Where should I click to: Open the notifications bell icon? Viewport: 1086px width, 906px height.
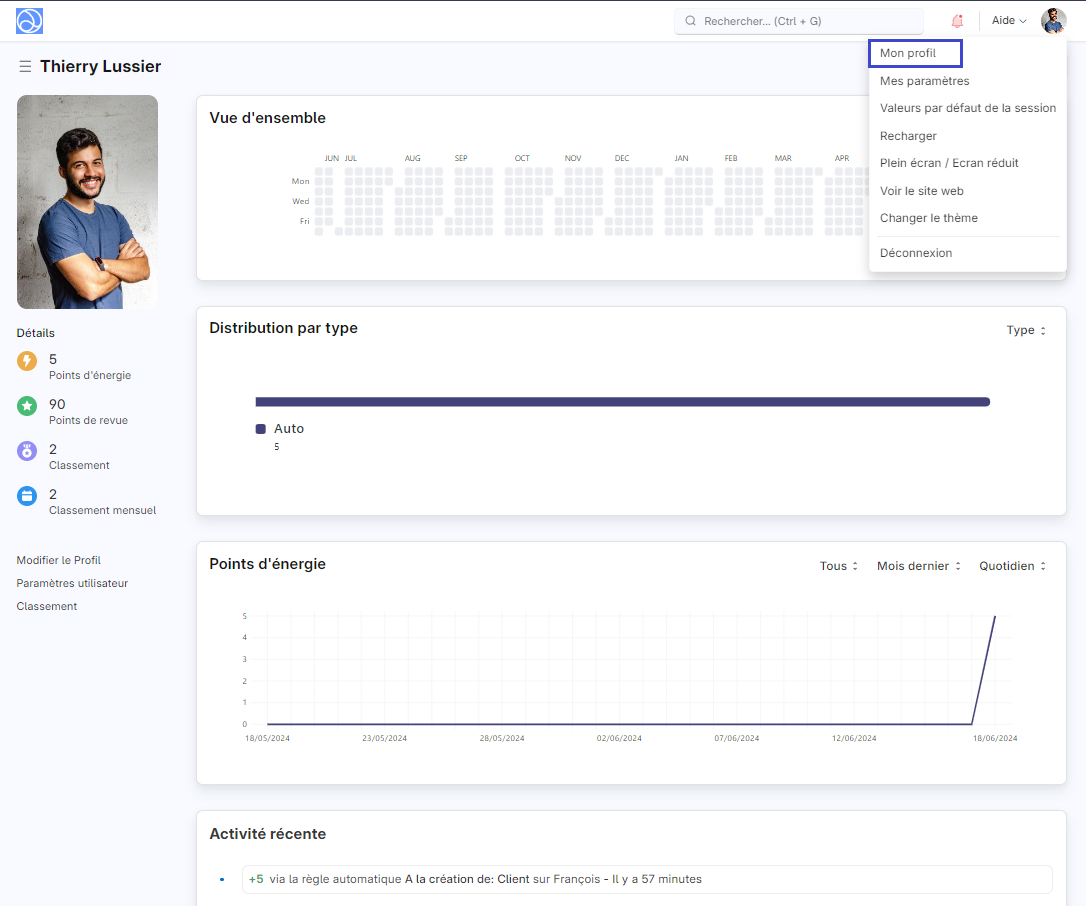point(957,21)
